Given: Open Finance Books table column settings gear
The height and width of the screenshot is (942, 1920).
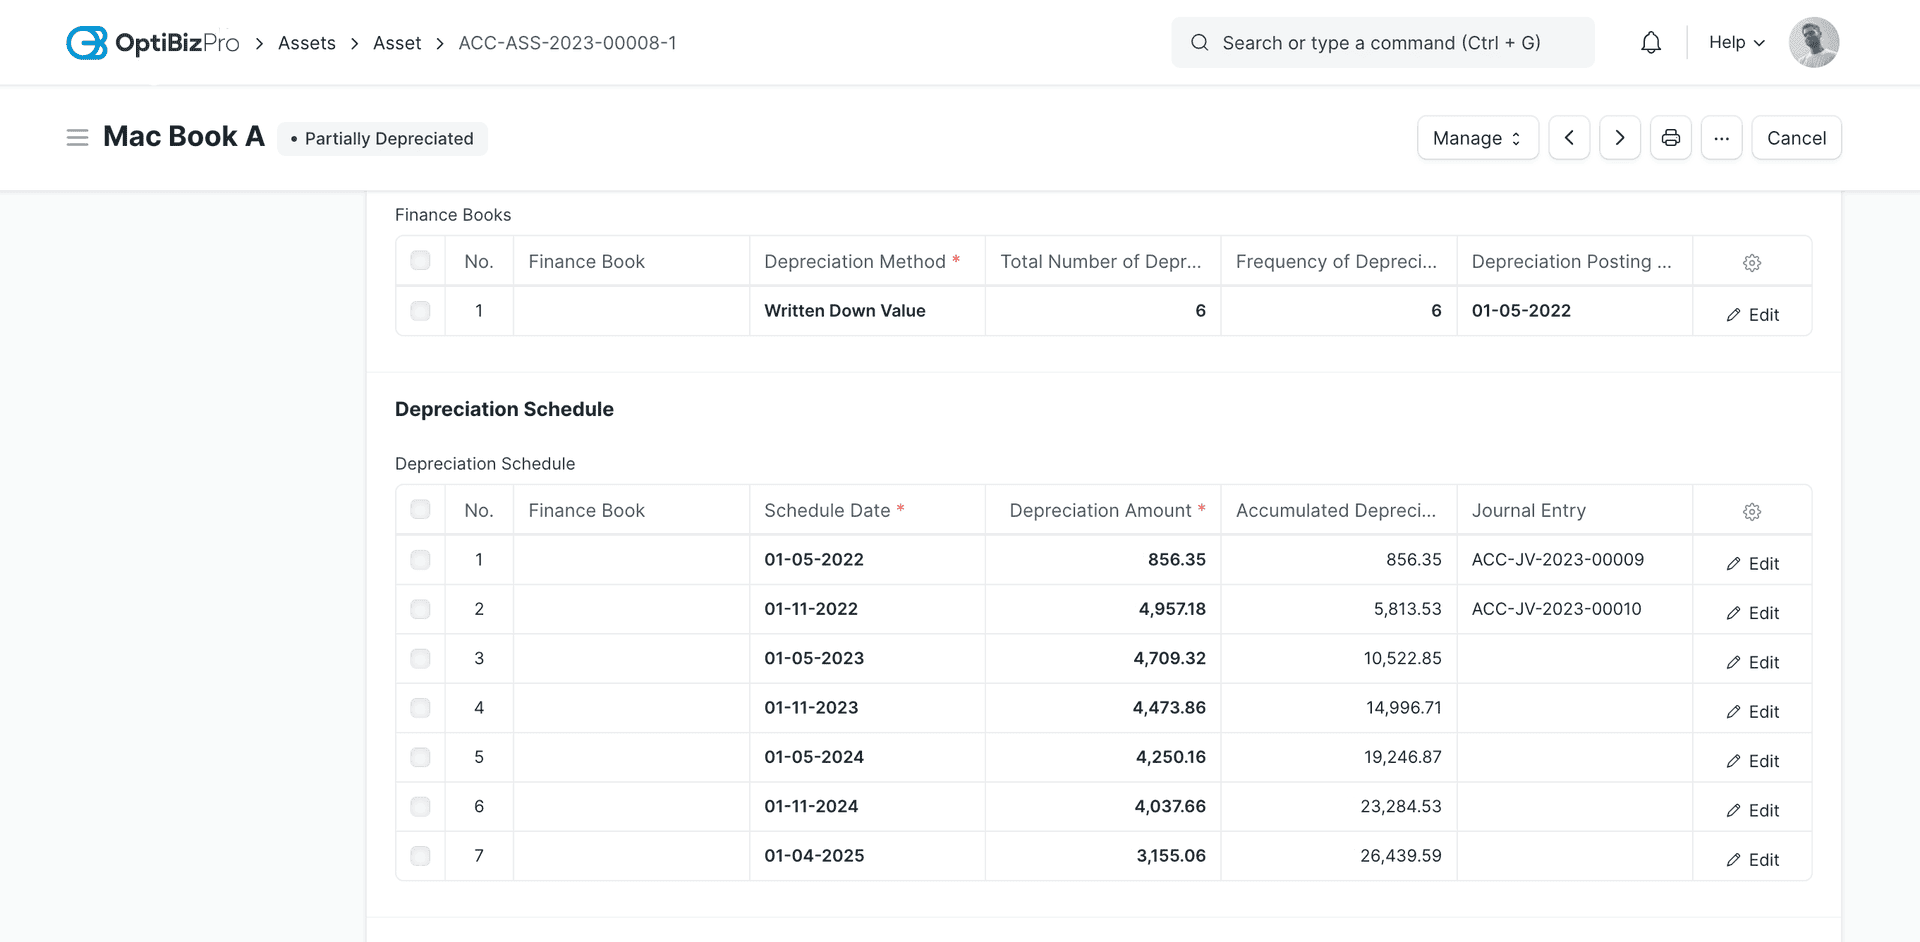Looking at the screenshot, I should pyautogui.click(x=1751, y=262).
